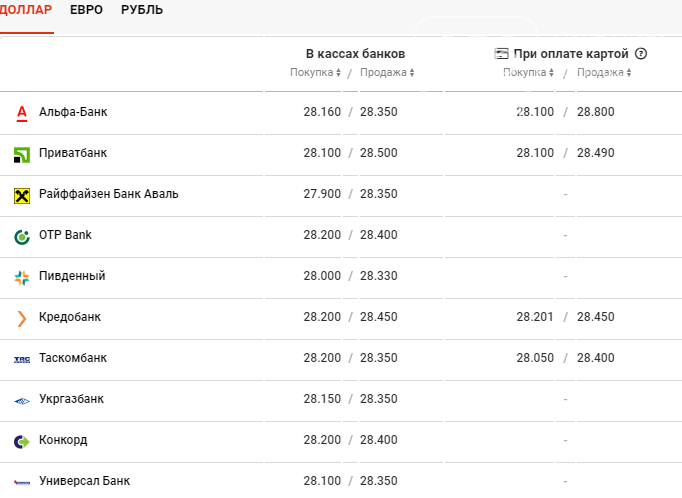Open the Универсал Банк link
The width and height of the screenshot is (682, 498).
click(x=84, y=481)
